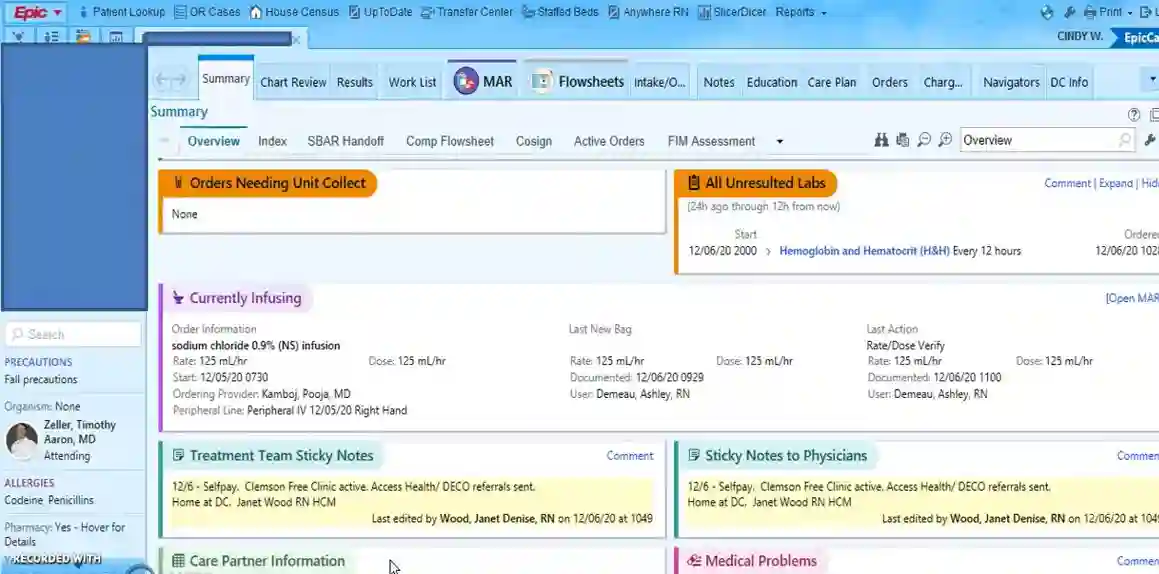Open the Active Orders report
Screen dimensions: 1159x574
pos(609,141)
